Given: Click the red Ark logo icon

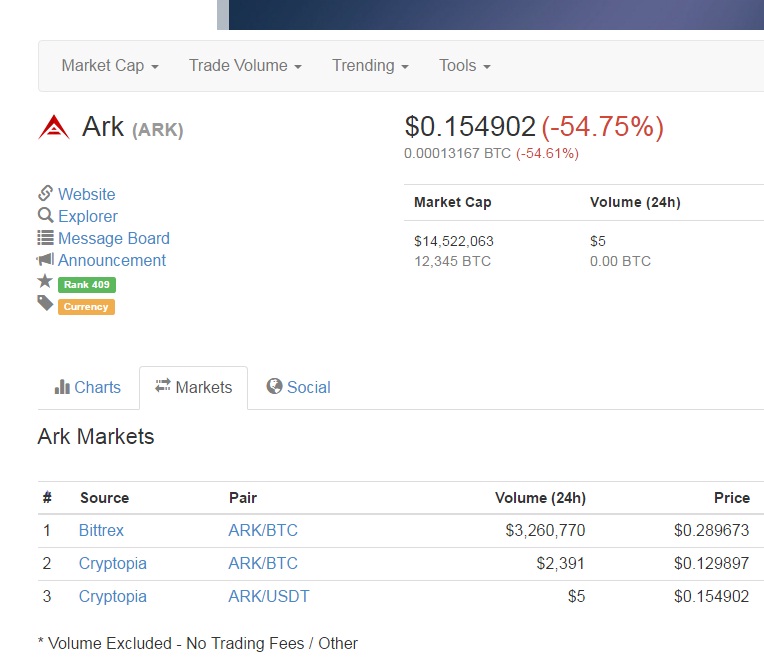Looking at the screenshot, I should pos(54,128).
